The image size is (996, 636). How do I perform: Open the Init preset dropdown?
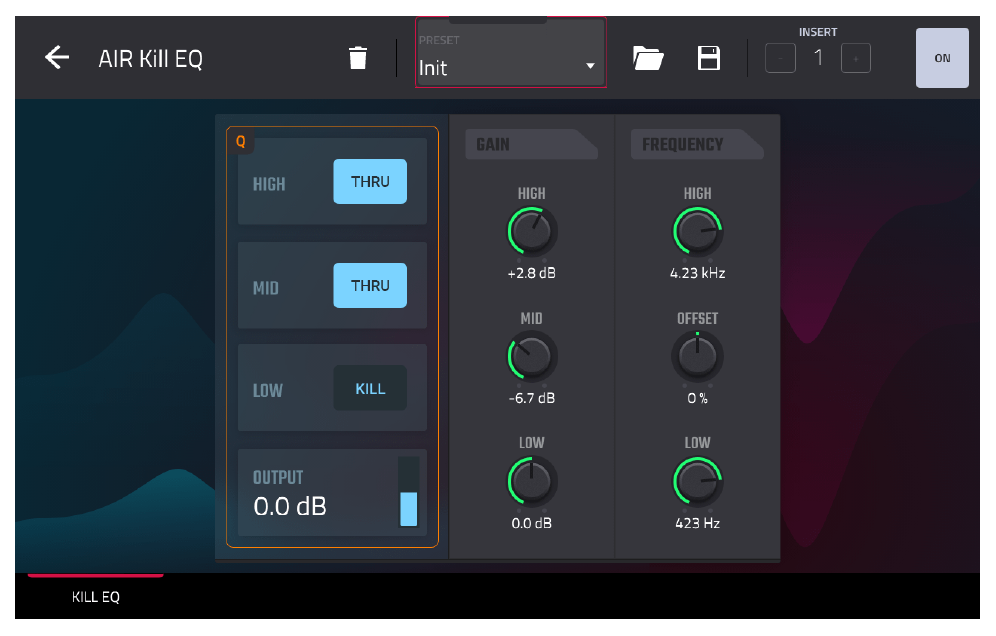pyautogui.click(x=511, y=53)
